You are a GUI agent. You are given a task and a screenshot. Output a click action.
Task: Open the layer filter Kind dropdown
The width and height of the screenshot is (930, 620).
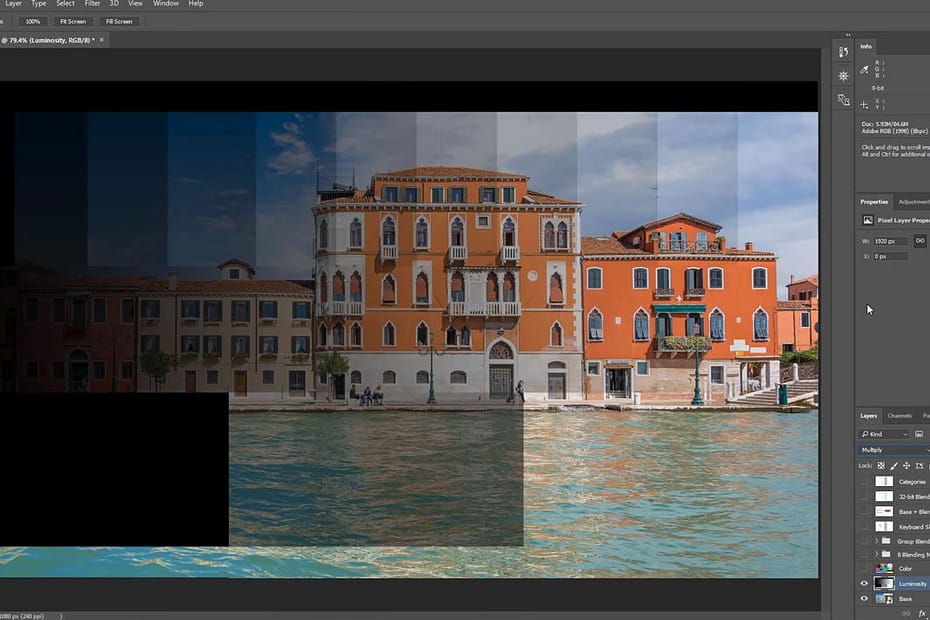pos(884,434)
